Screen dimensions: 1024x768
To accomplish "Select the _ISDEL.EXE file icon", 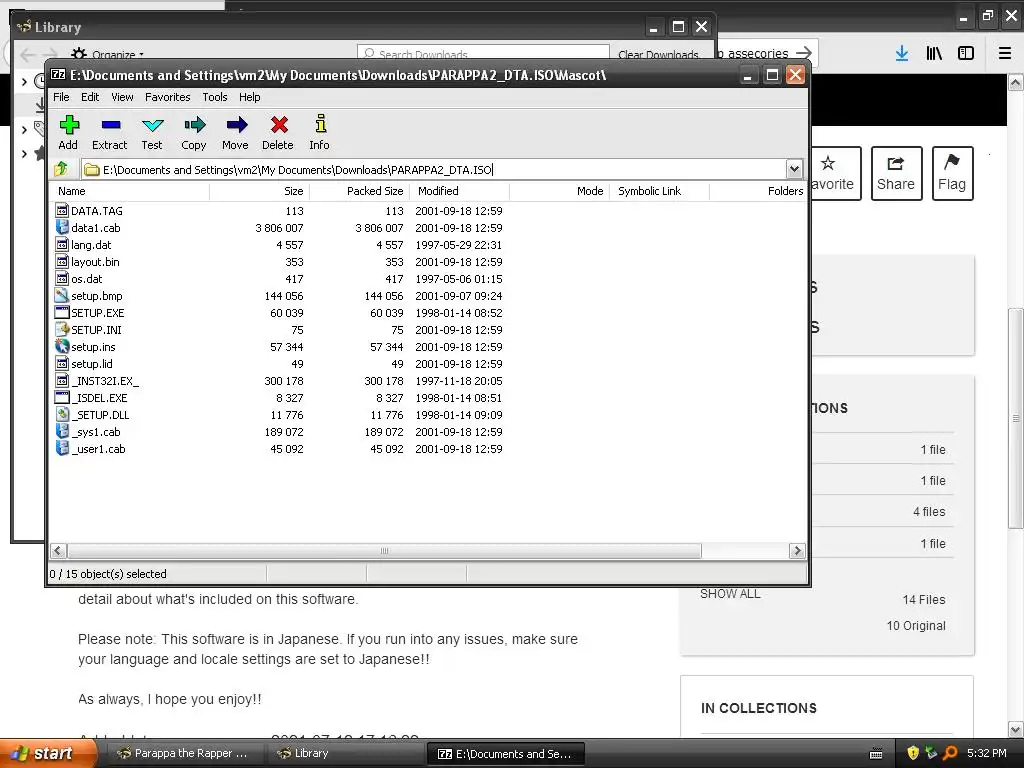I will (62, 397).
